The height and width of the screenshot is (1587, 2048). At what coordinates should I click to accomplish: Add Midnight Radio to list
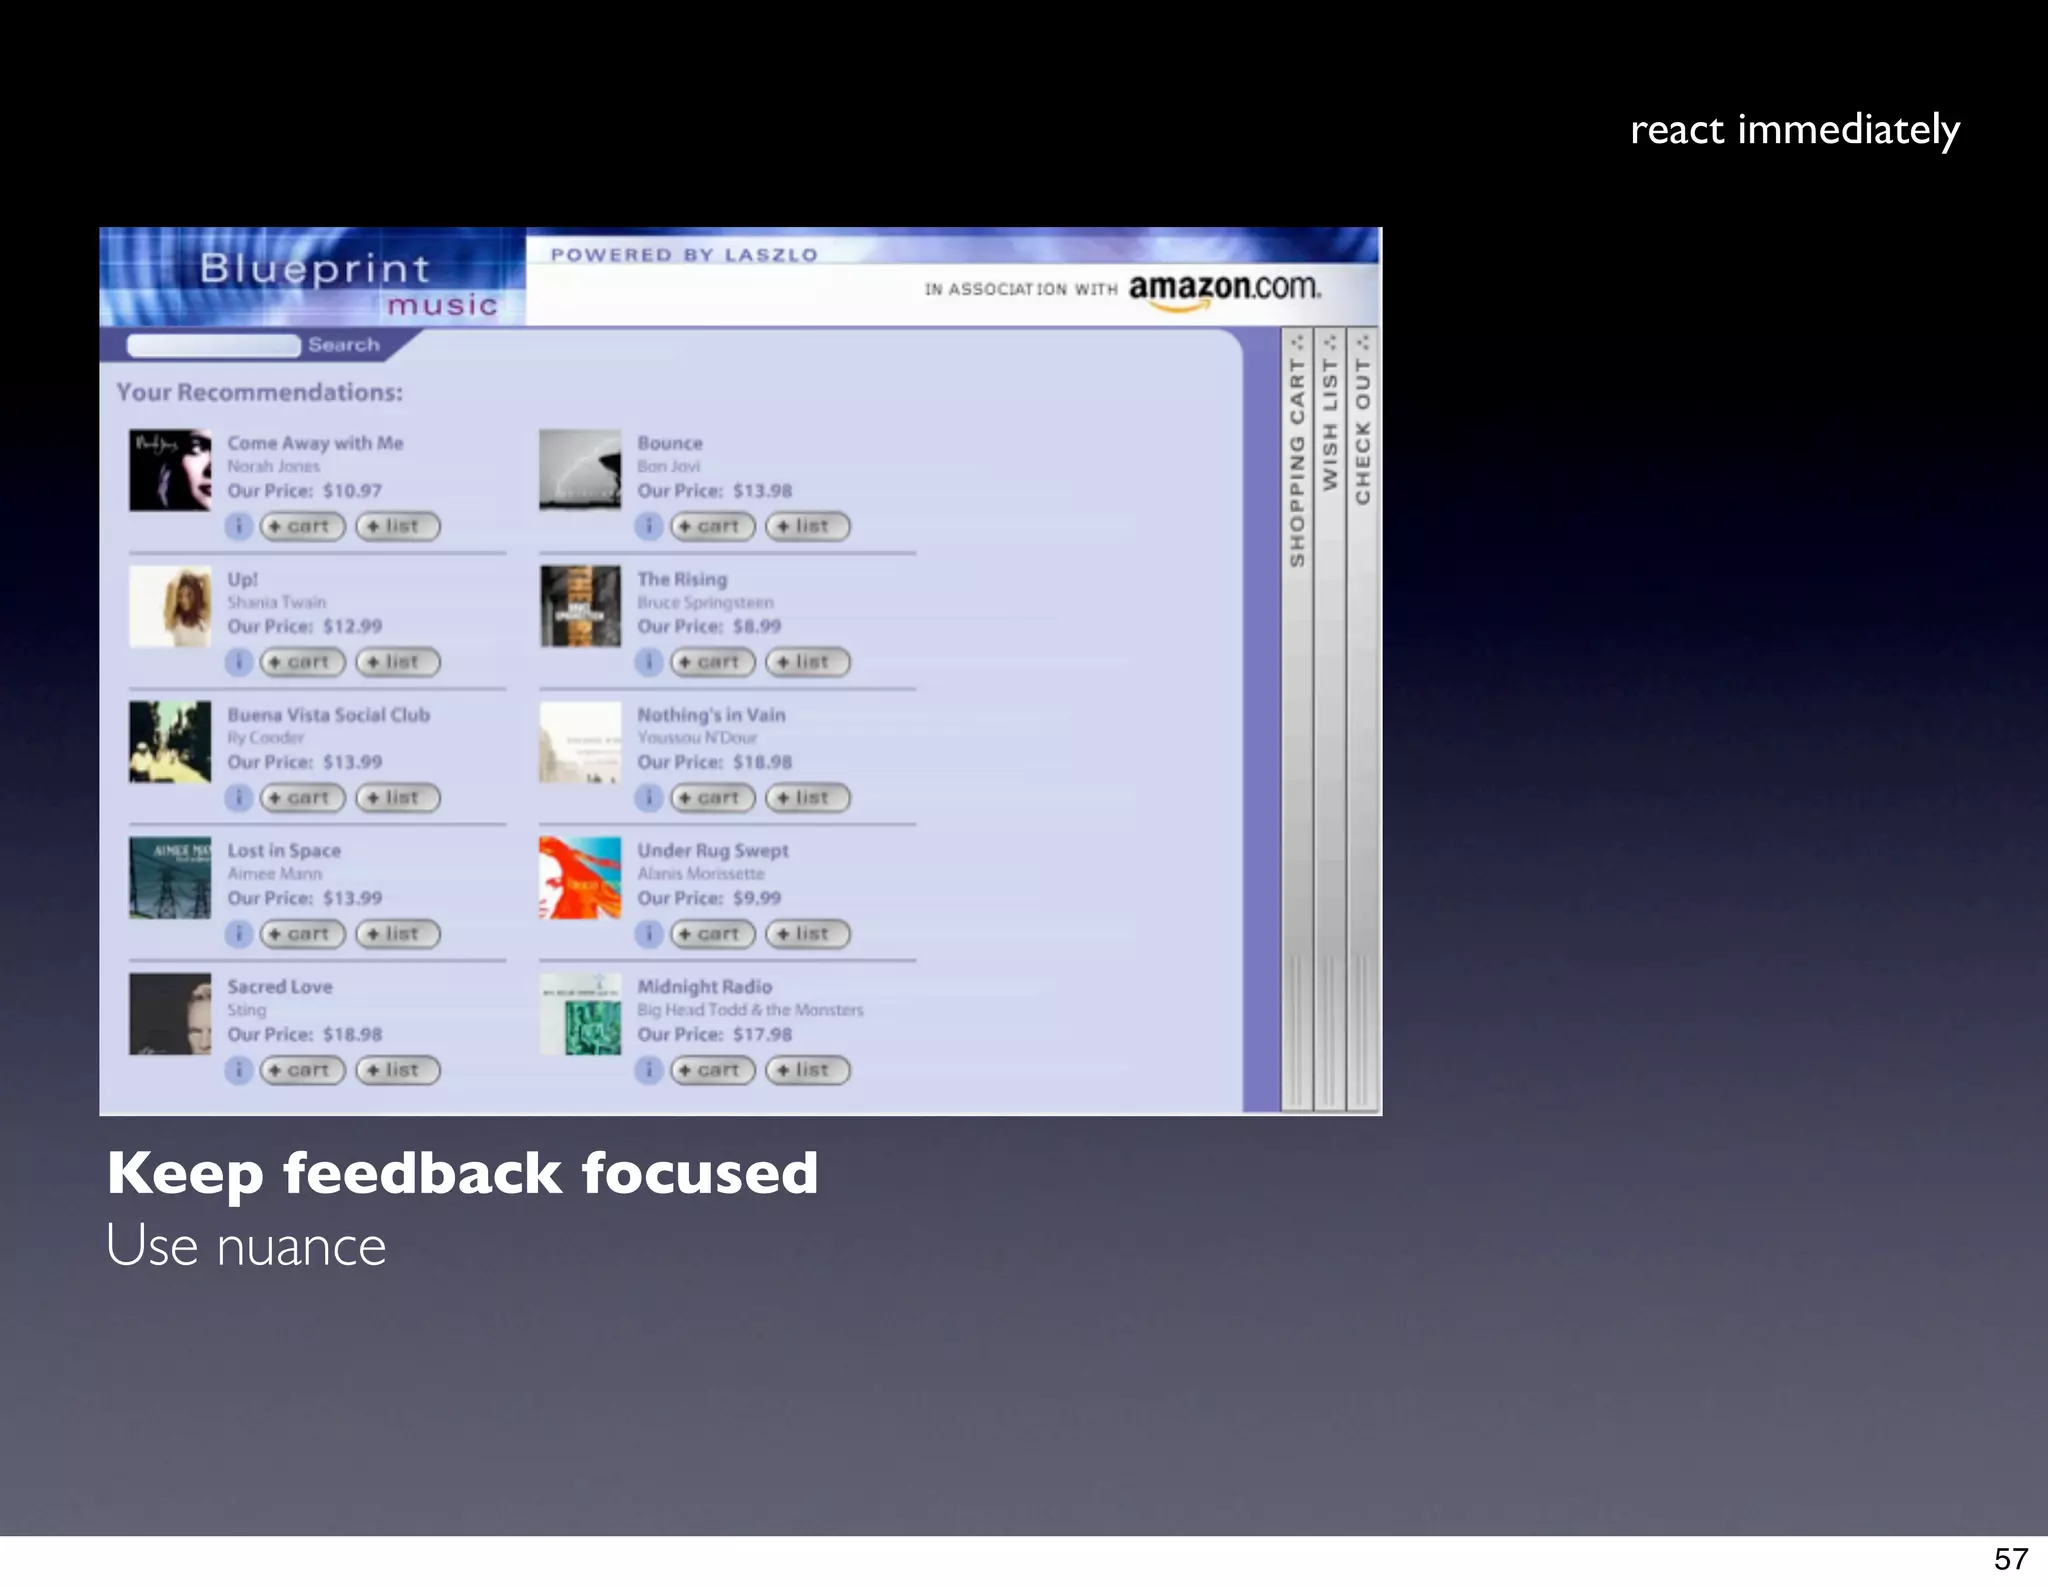tap(808, 1070)
